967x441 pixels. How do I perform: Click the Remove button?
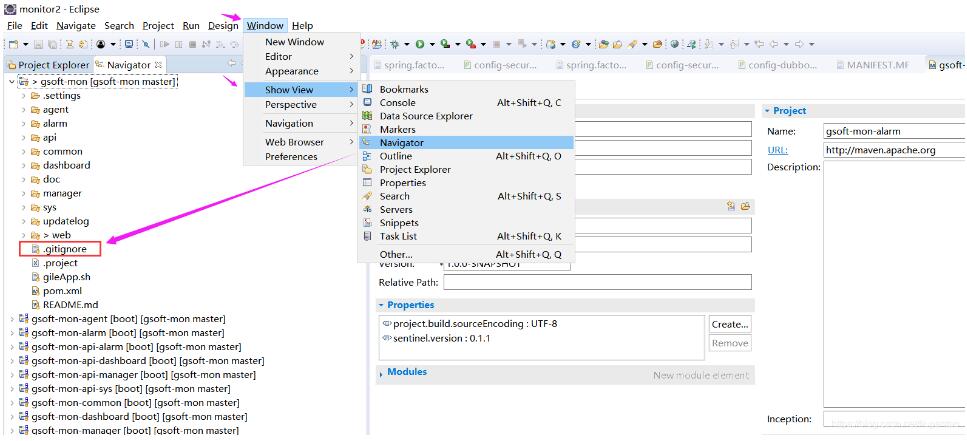coord(730,344)
